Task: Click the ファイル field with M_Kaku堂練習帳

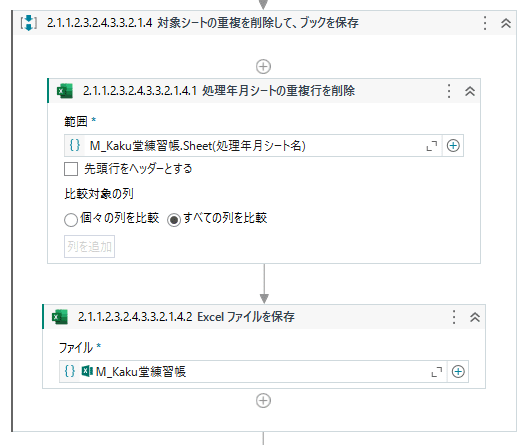Action: click(x=253, y=372)
